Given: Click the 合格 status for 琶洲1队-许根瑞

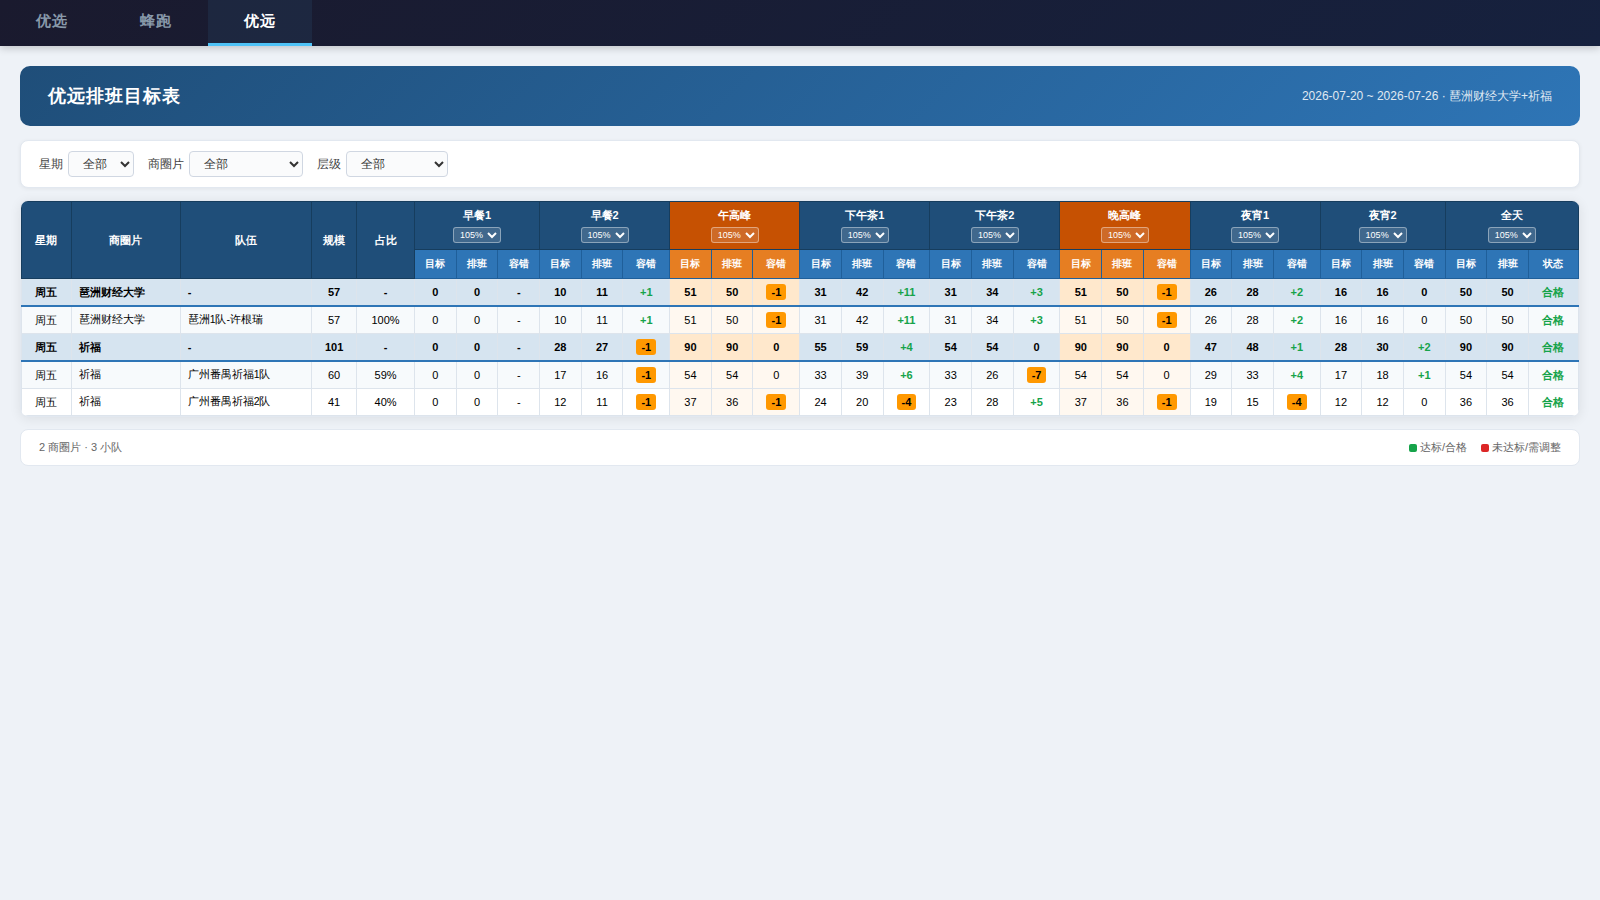Looking at the screenshot, I should [x=1553, y=320].
